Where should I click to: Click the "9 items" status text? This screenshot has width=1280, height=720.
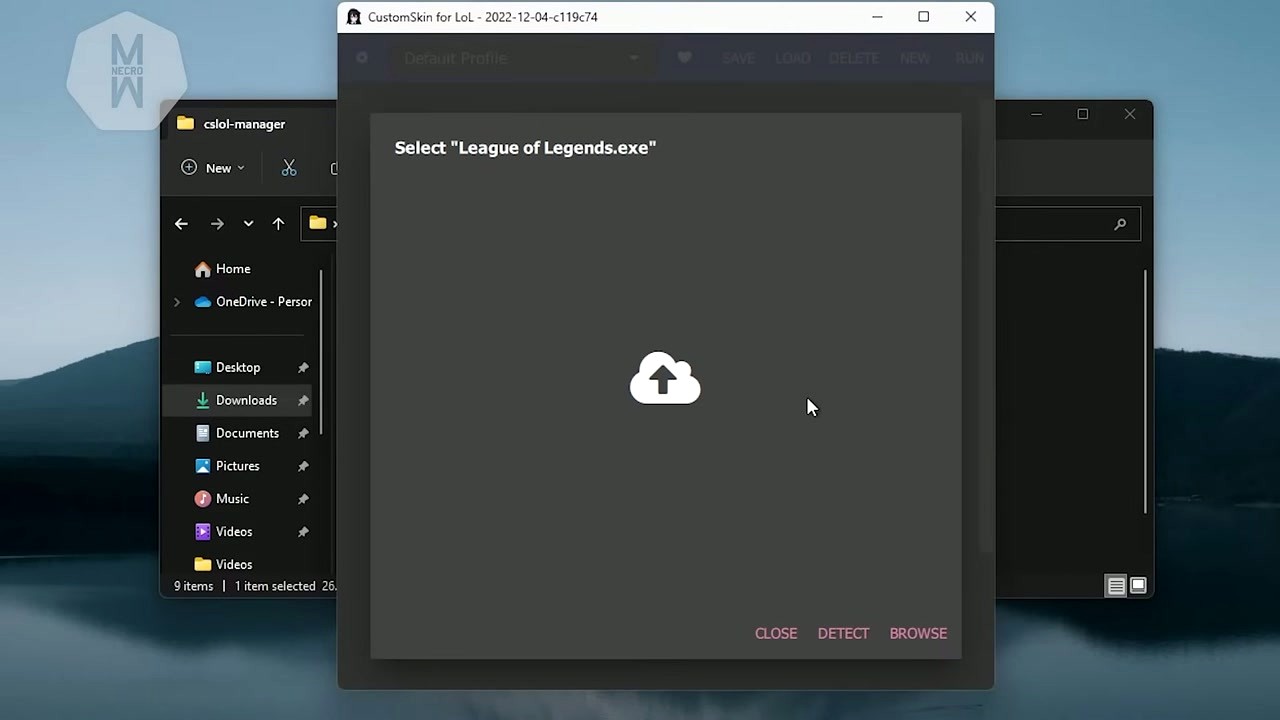[x=194, y=586]
